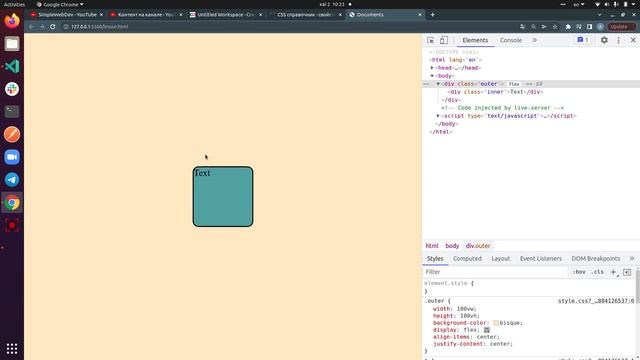Click the Styles pane scrollbar
This screenshot has width=640, height=360.
pyautogui.click(x=637, y=286)
